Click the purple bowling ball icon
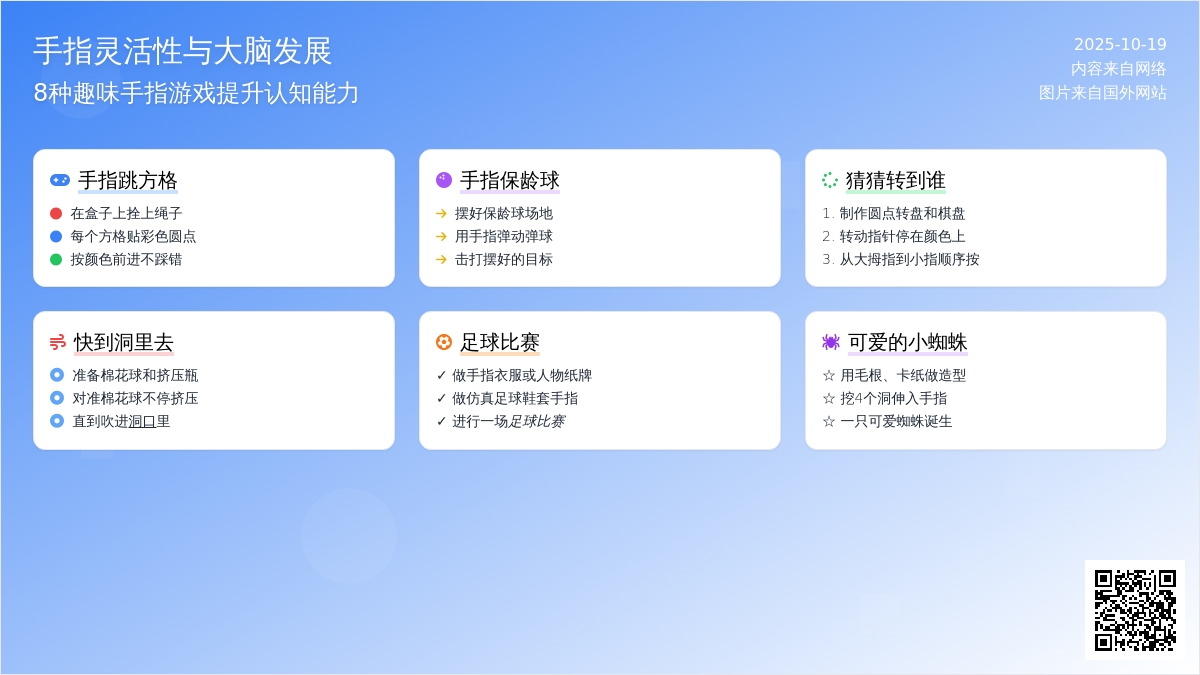The width and height of the screenshot is (1200, 675). click(444, 180)
